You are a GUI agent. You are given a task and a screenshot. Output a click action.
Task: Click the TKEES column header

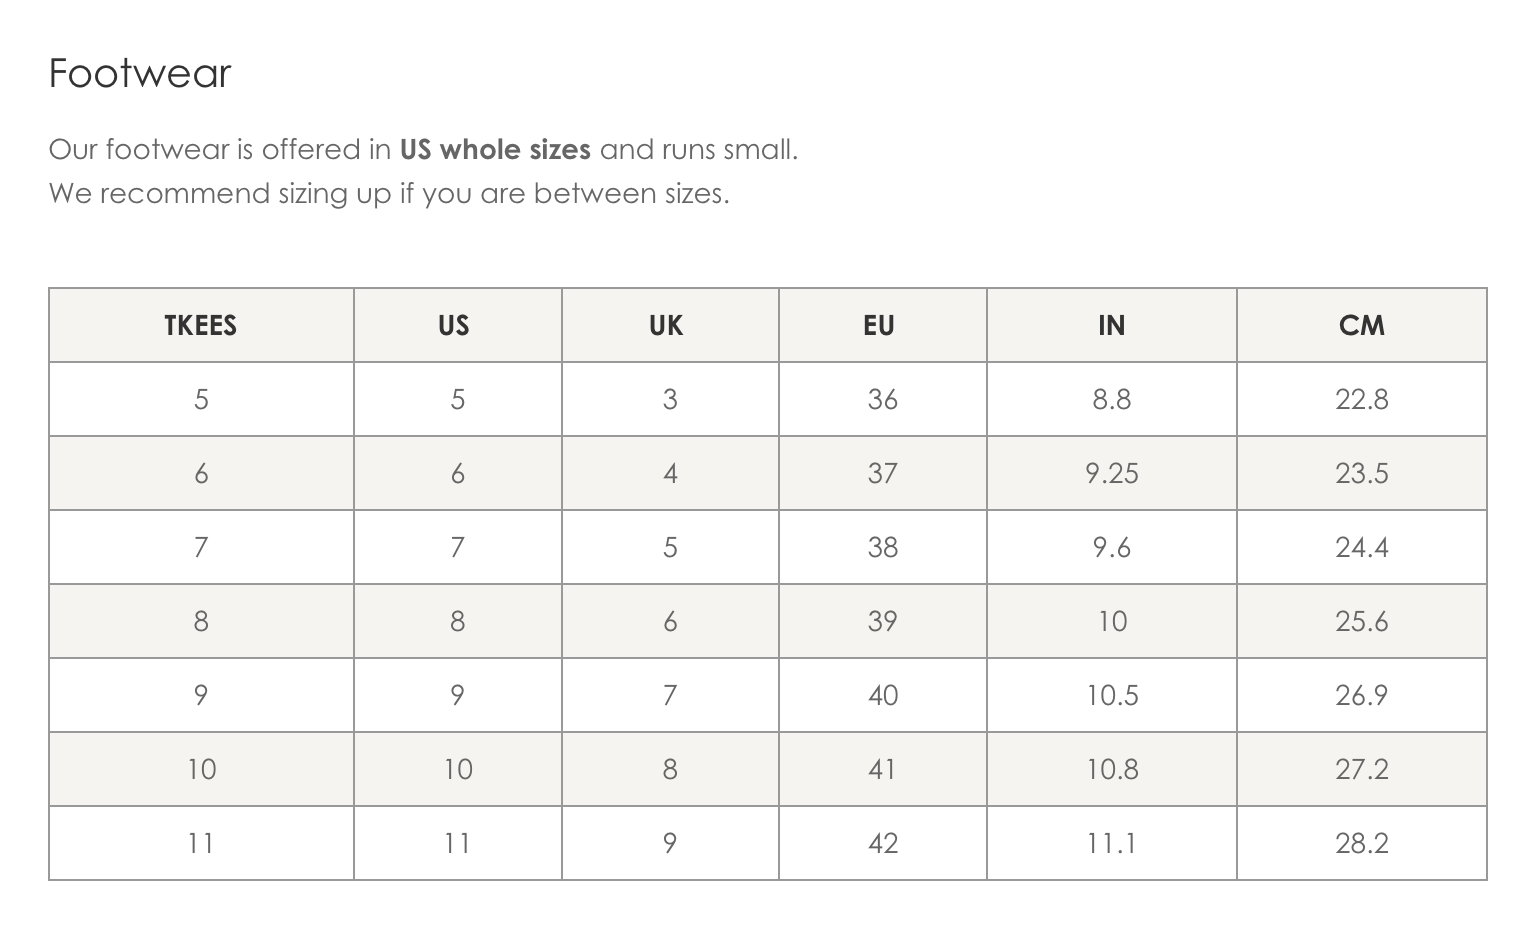click(x=201, y=325)
